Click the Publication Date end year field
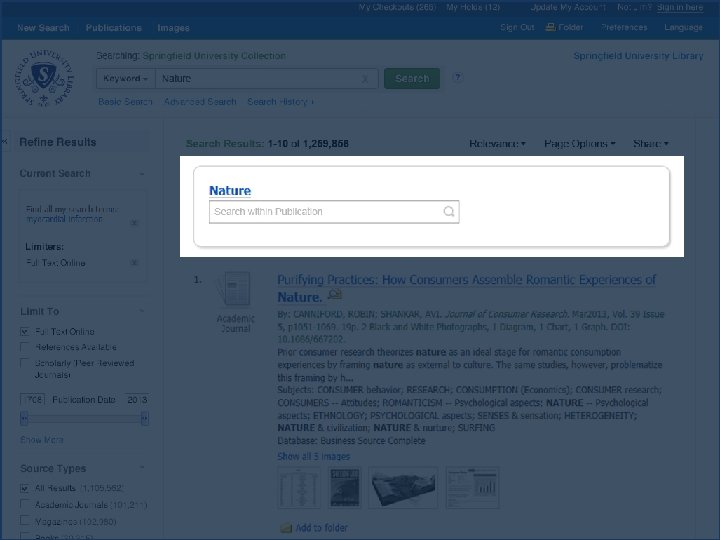The image size is (720, 540). (x=137, y=399)
